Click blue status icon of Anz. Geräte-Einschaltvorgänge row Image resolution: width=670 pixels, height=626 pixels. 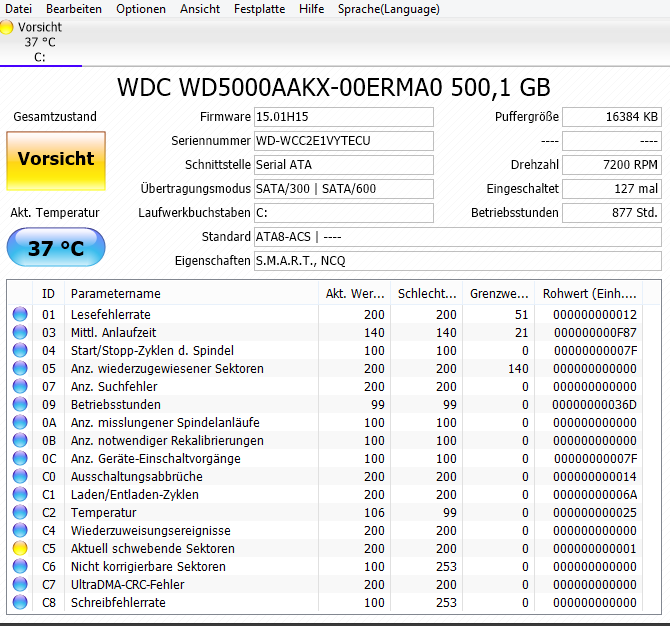20,458
